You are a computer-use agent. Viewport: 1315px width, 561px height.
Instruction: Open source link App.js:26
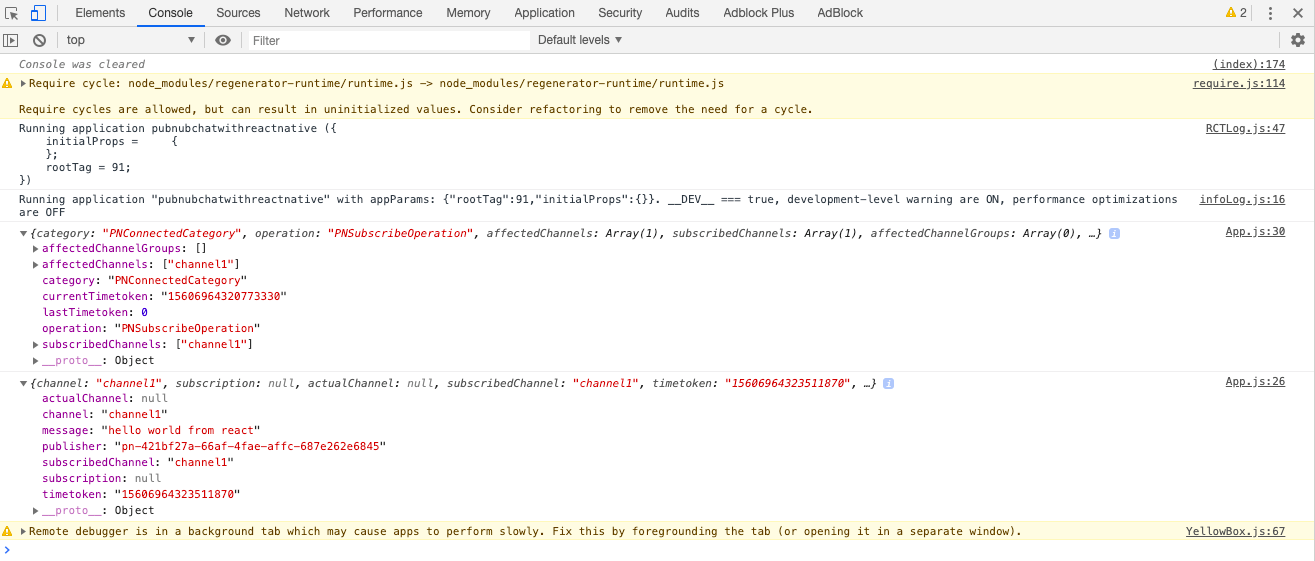point(1255,381)
